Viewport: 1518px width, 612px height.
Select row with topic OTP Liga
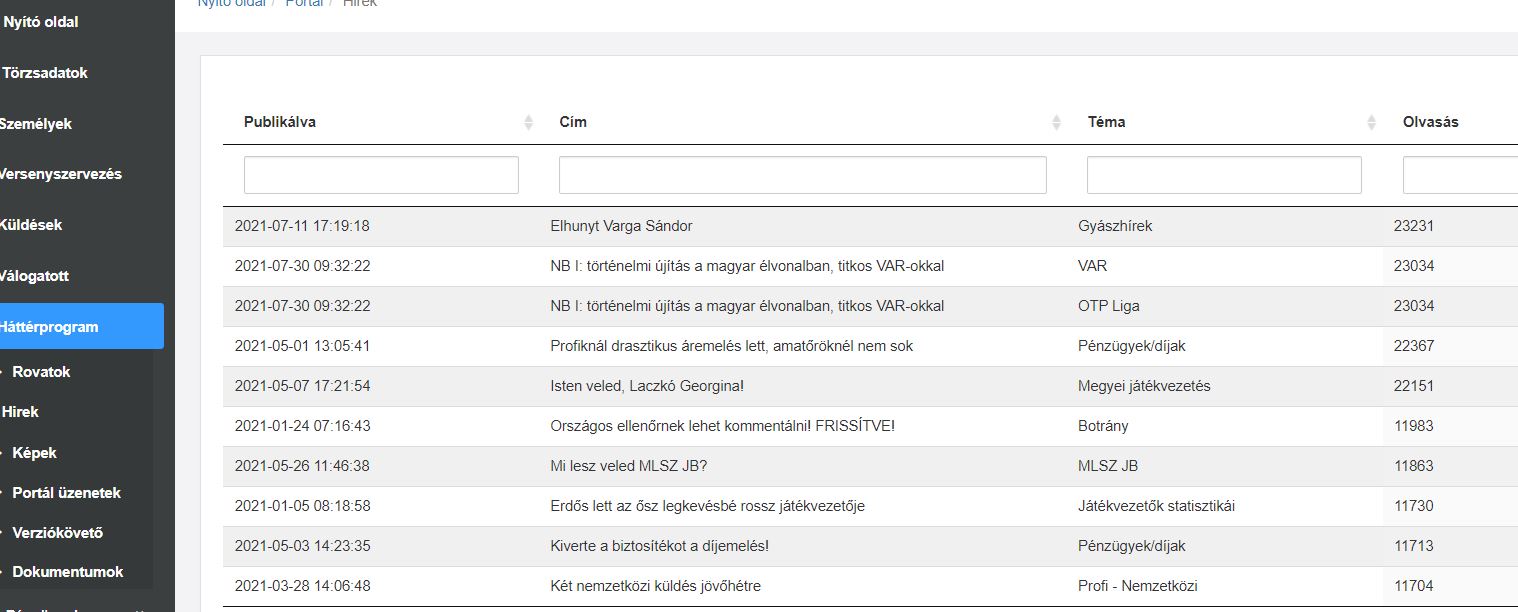click(870, 306)
